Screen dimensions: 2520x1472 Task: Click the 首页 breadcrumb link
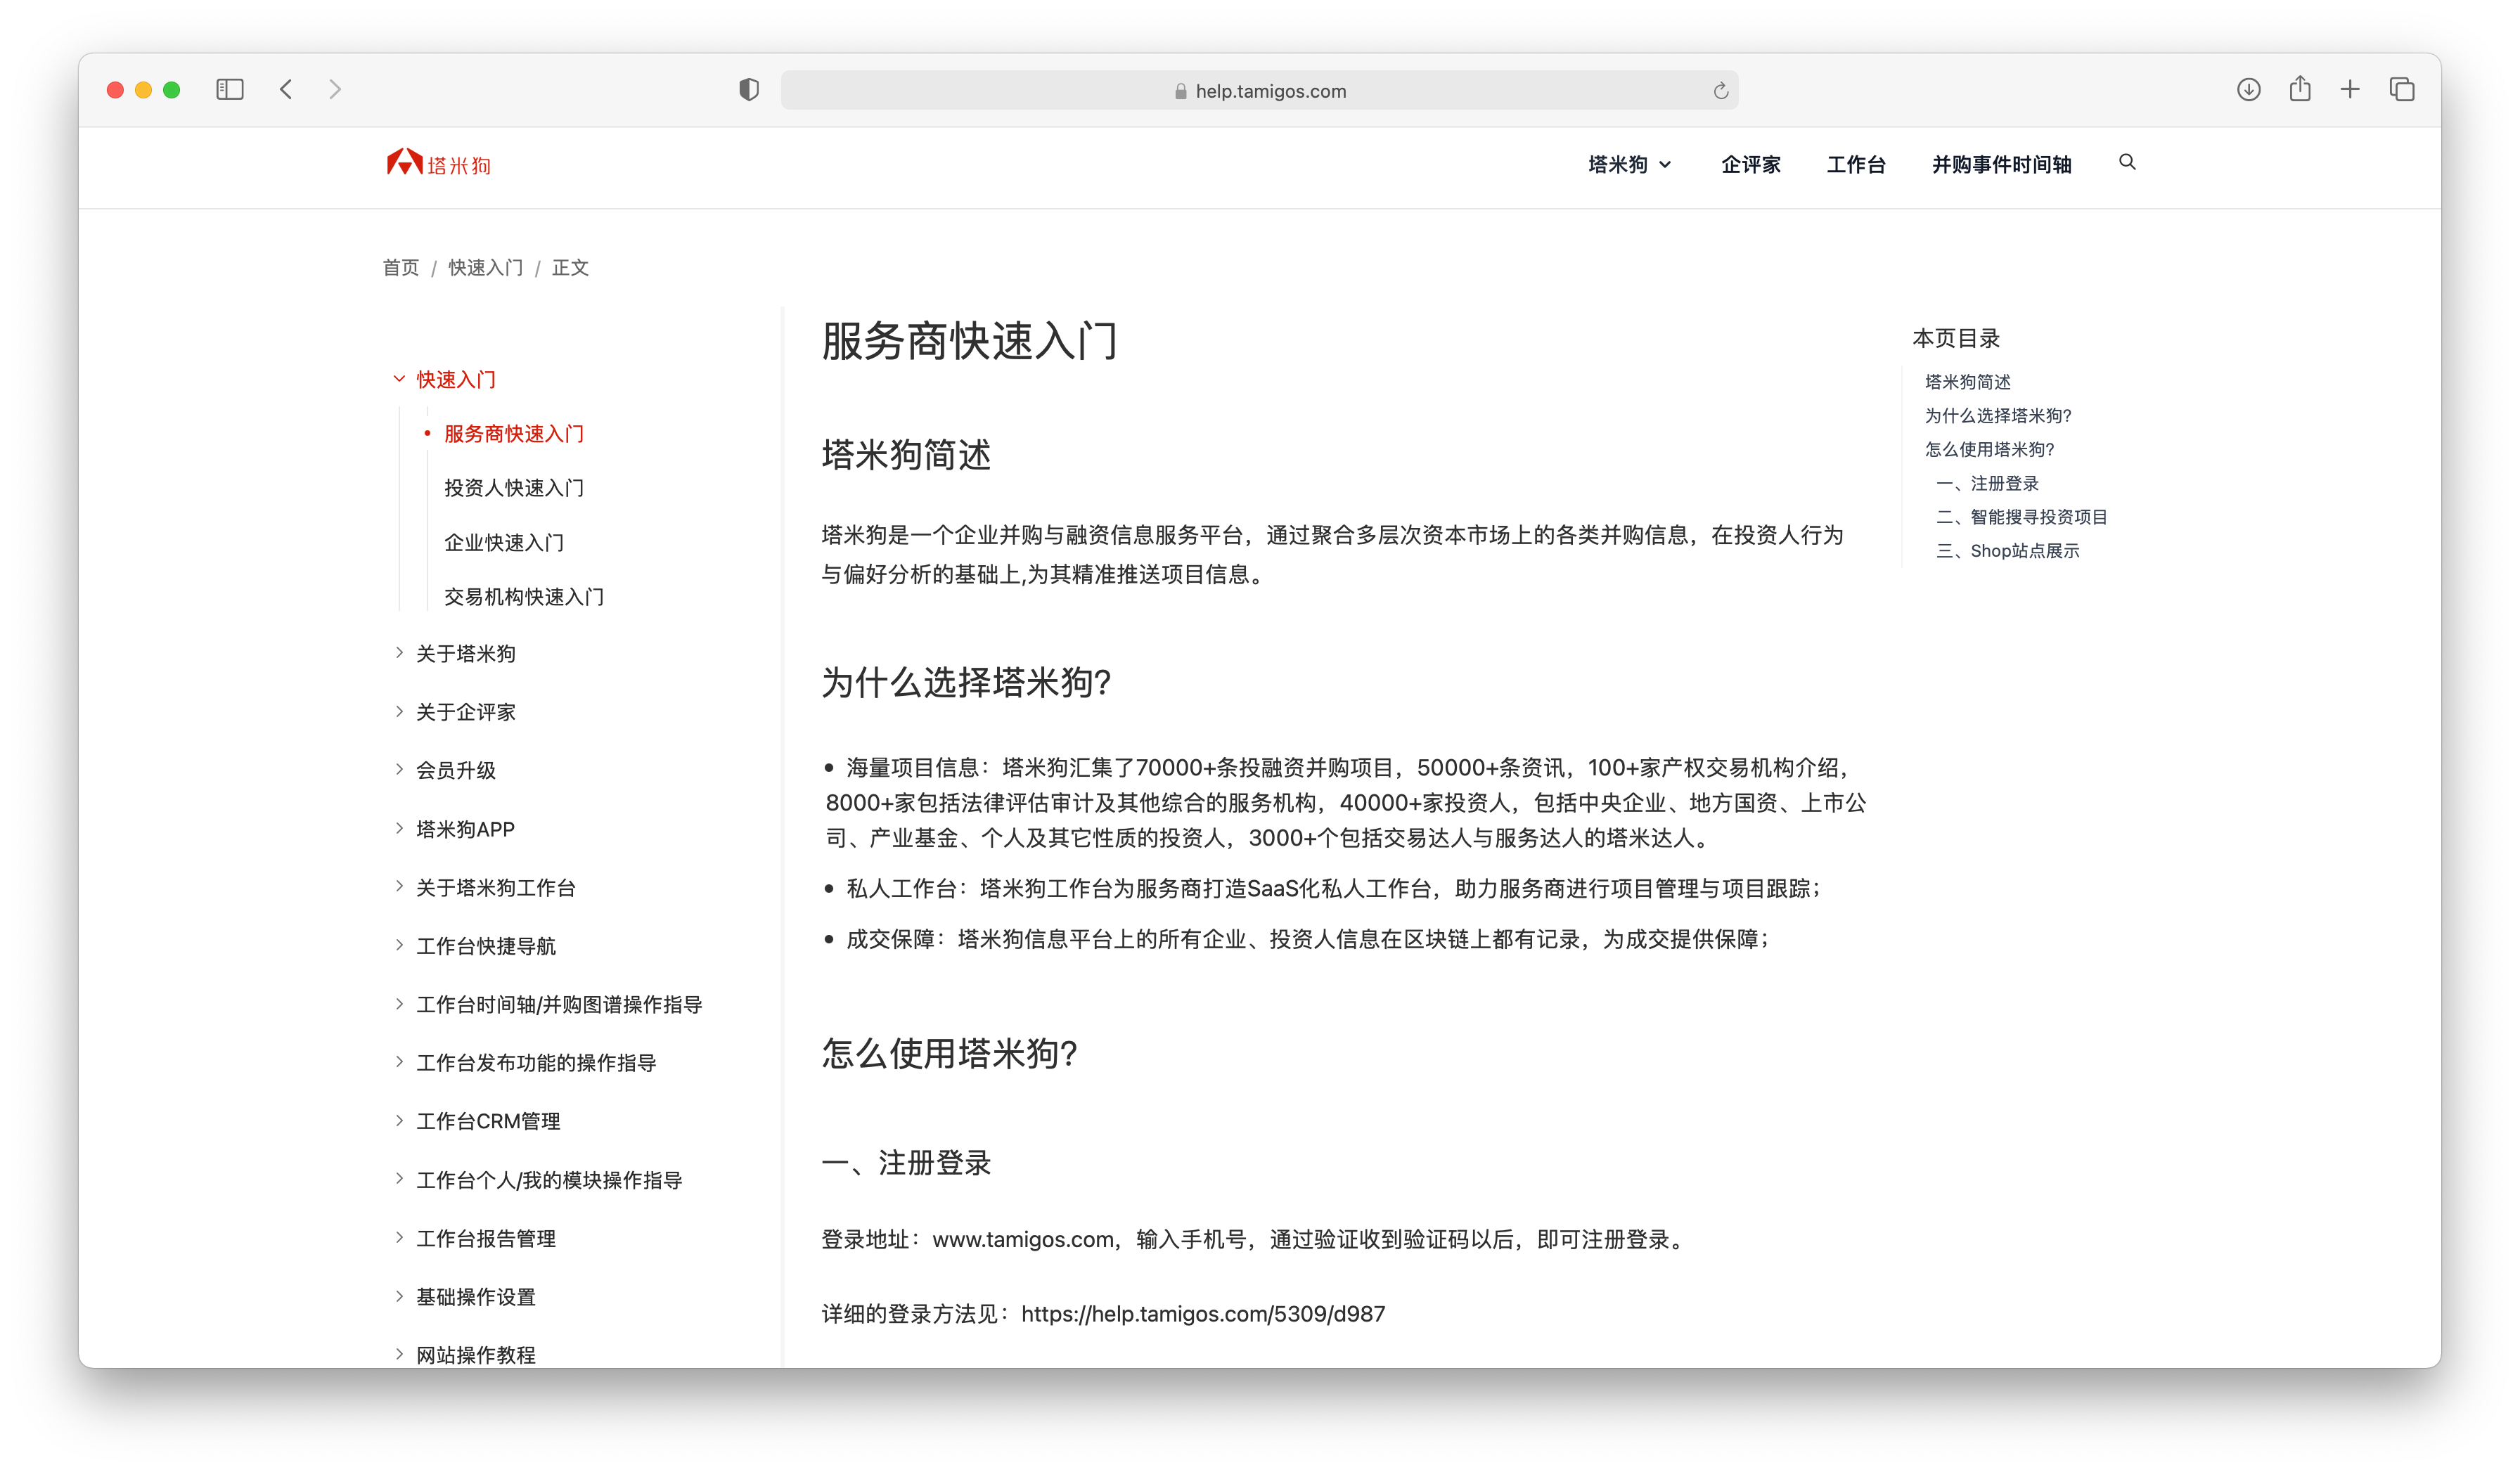401,268
